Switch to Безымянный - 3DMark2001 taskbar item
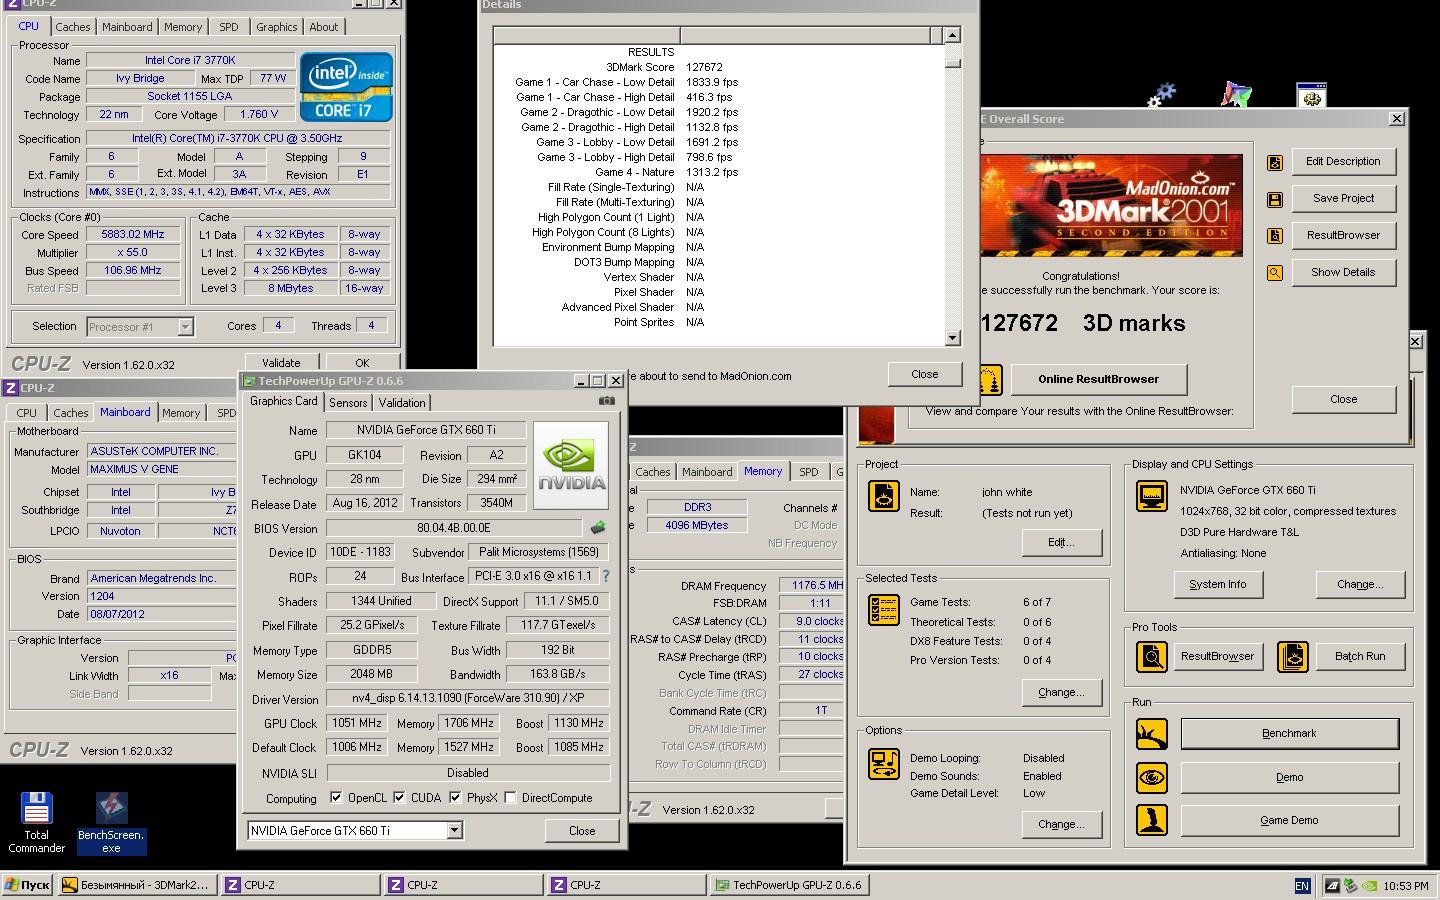This screenshot has width=1440, height=900. (136, 885)
